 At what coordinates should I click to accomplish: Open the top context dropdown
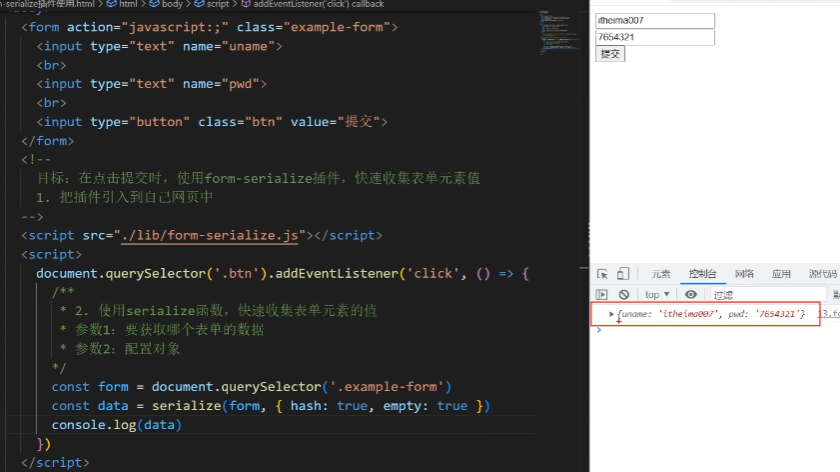(657, 295)
